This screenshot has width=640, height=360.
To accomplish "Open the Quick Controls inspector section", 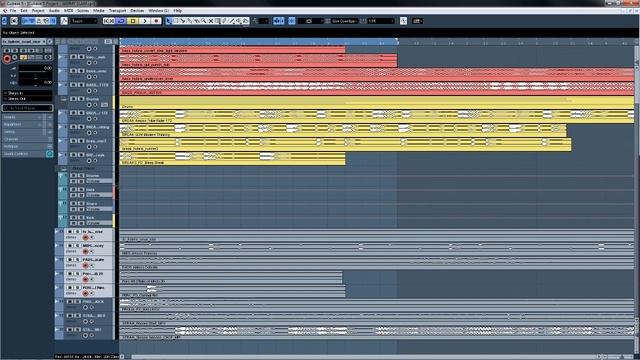I will [27, 154].
